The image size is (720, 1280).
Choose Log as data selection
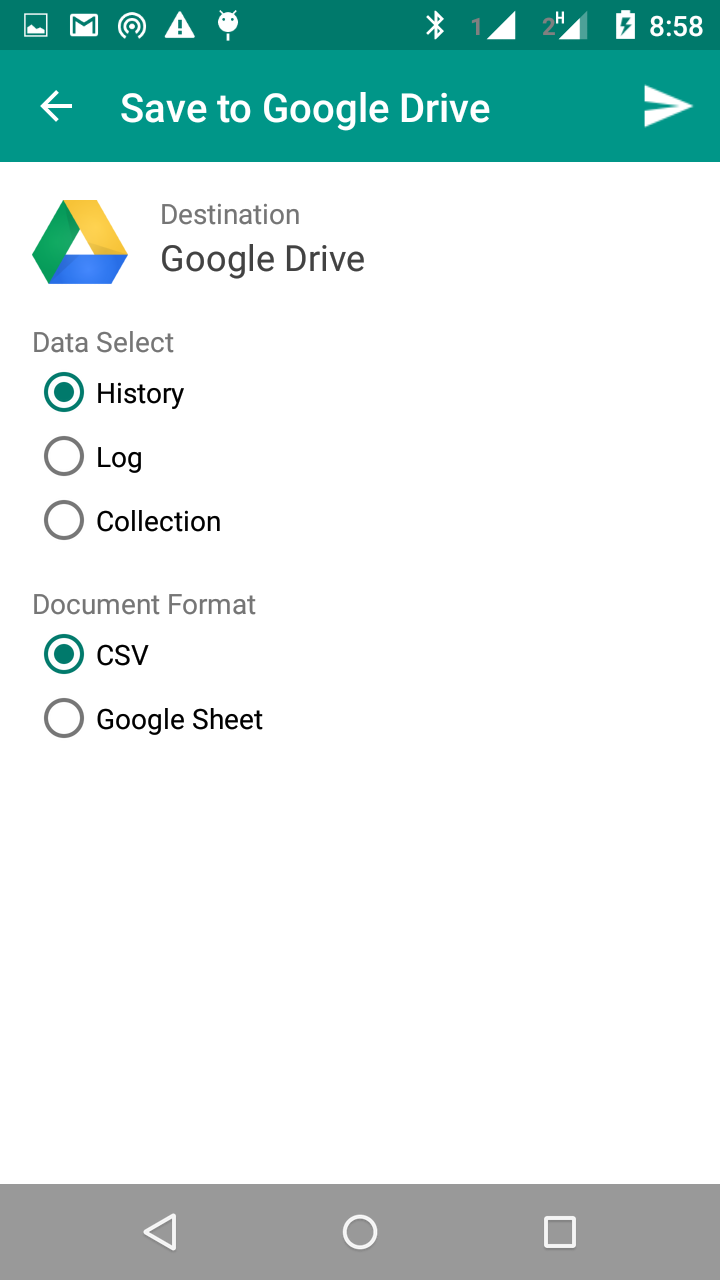pos(64,457)
